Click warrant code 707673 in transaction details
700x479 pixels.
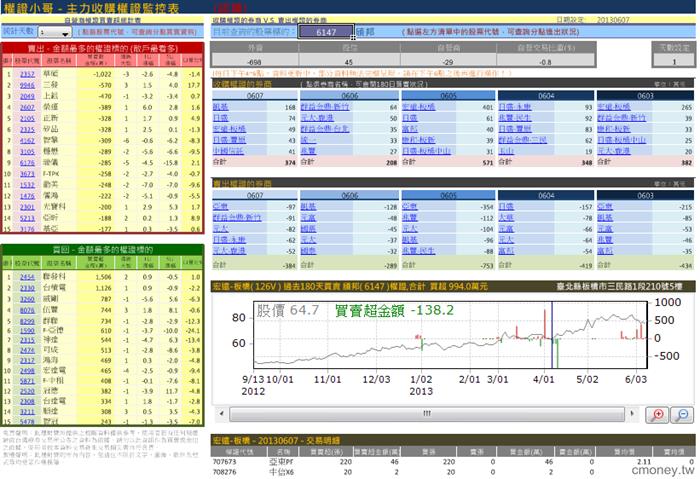(225, 462)
